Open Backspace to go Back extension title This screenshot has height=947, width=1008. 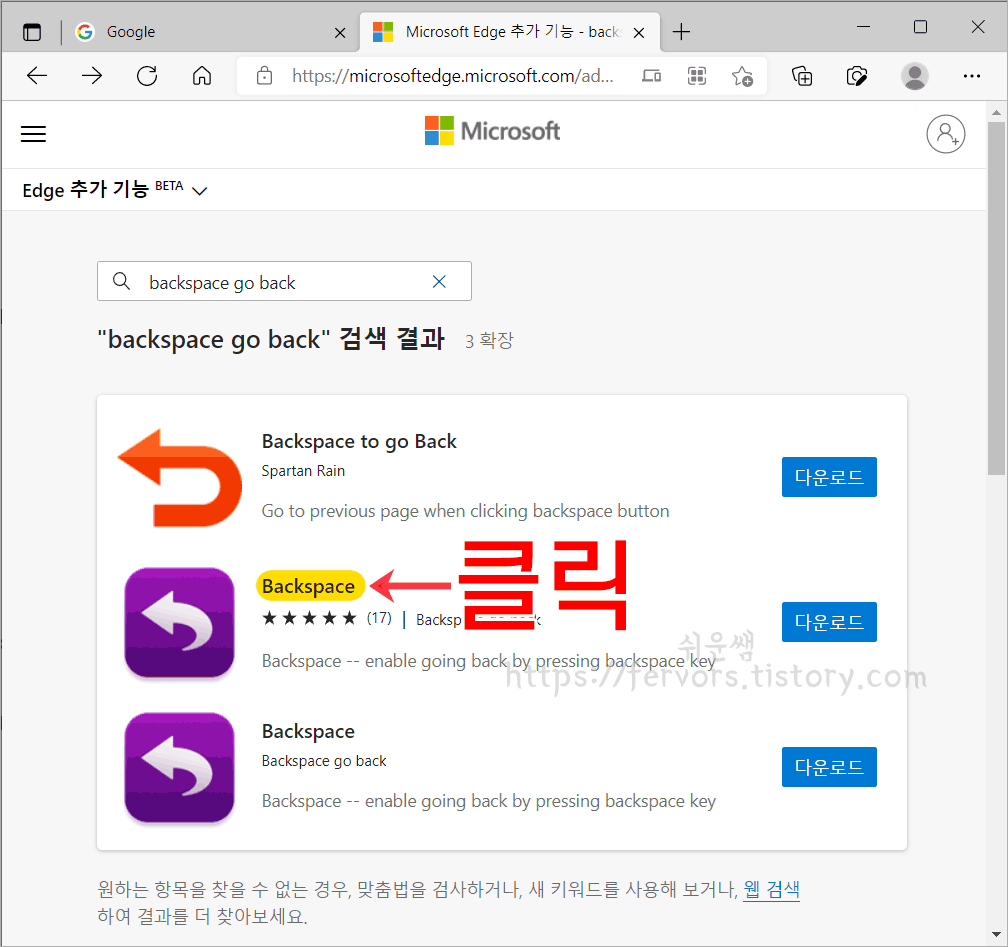tap(359, 442)
